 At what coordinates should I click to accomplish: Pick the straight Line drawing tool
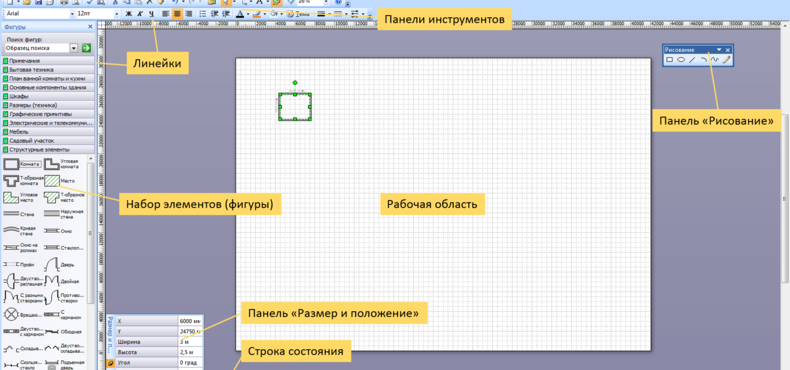click(692, 59)
